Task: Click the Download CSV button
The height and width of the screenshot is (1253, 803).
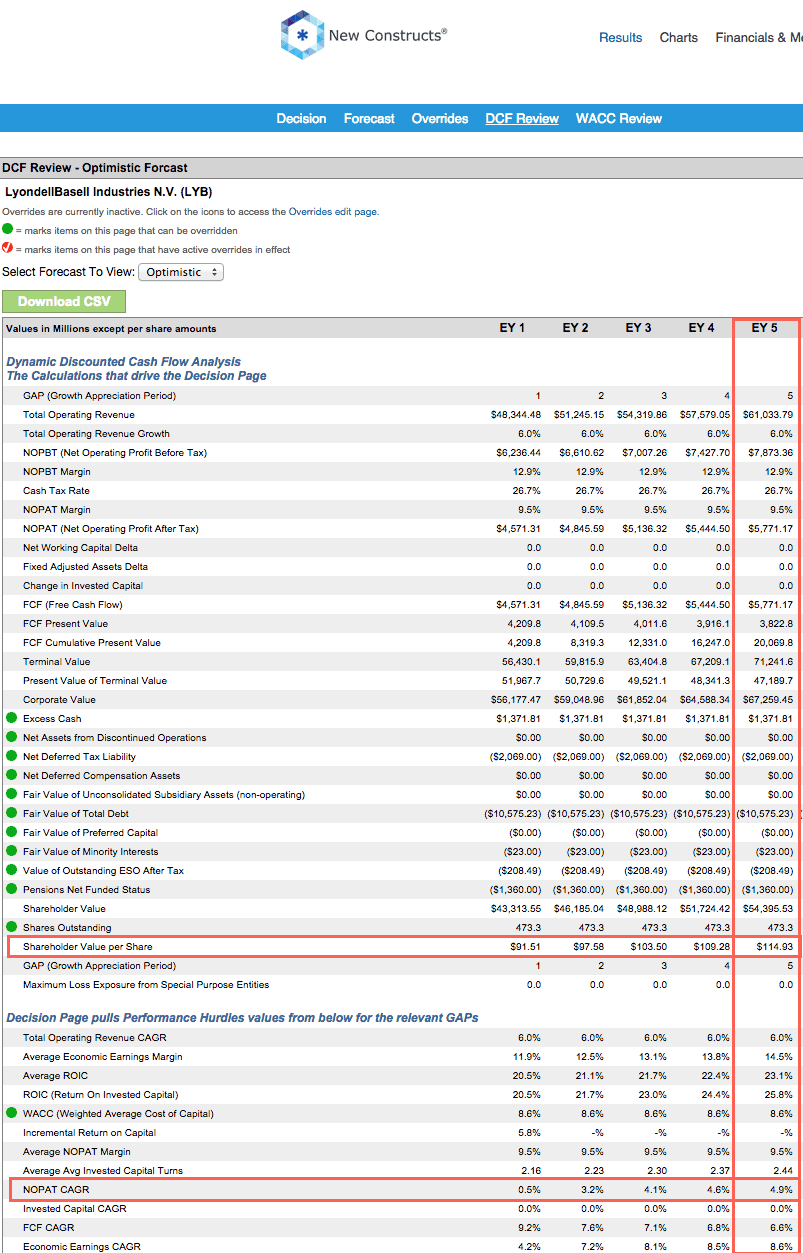Action: coord(63,301)
